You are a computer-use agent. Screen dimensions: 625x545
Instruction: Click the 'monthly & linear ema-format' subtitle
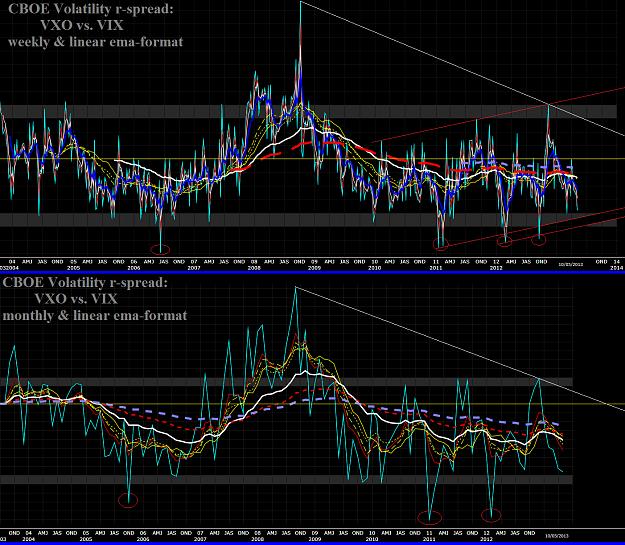[x=94, y=315]
